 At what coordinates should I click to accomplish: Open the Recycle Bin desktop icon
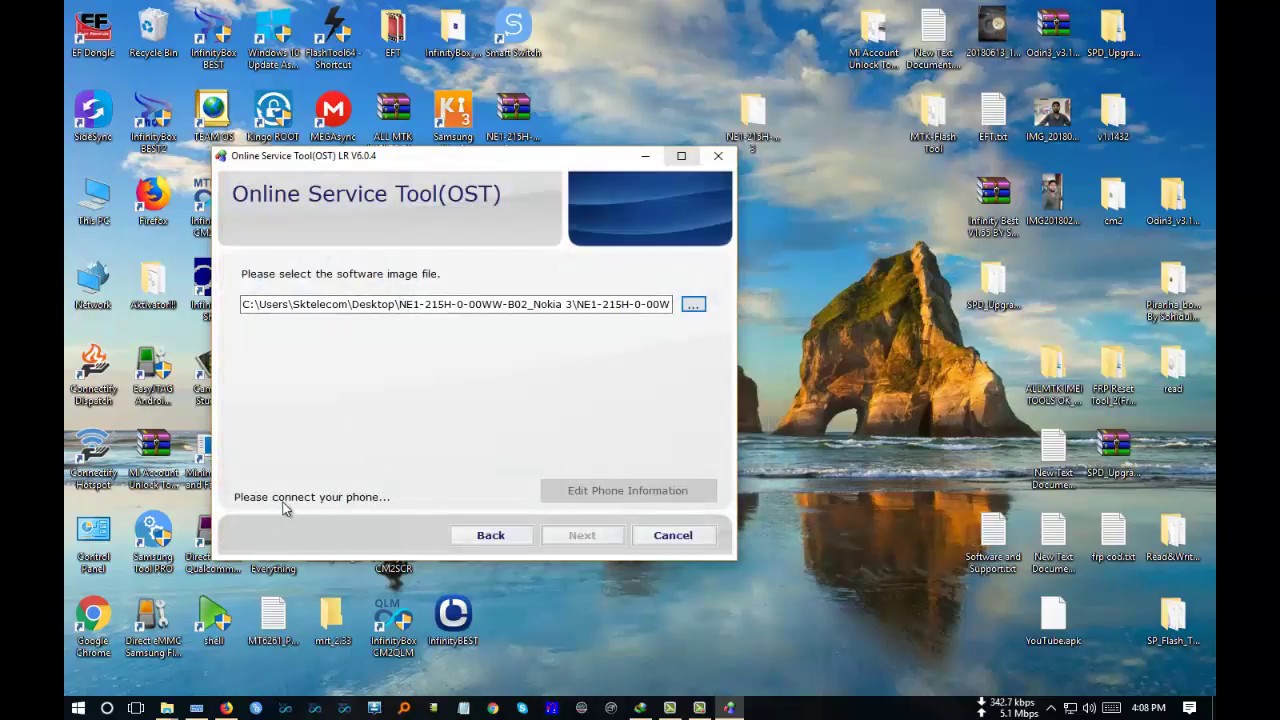[153, 33]
